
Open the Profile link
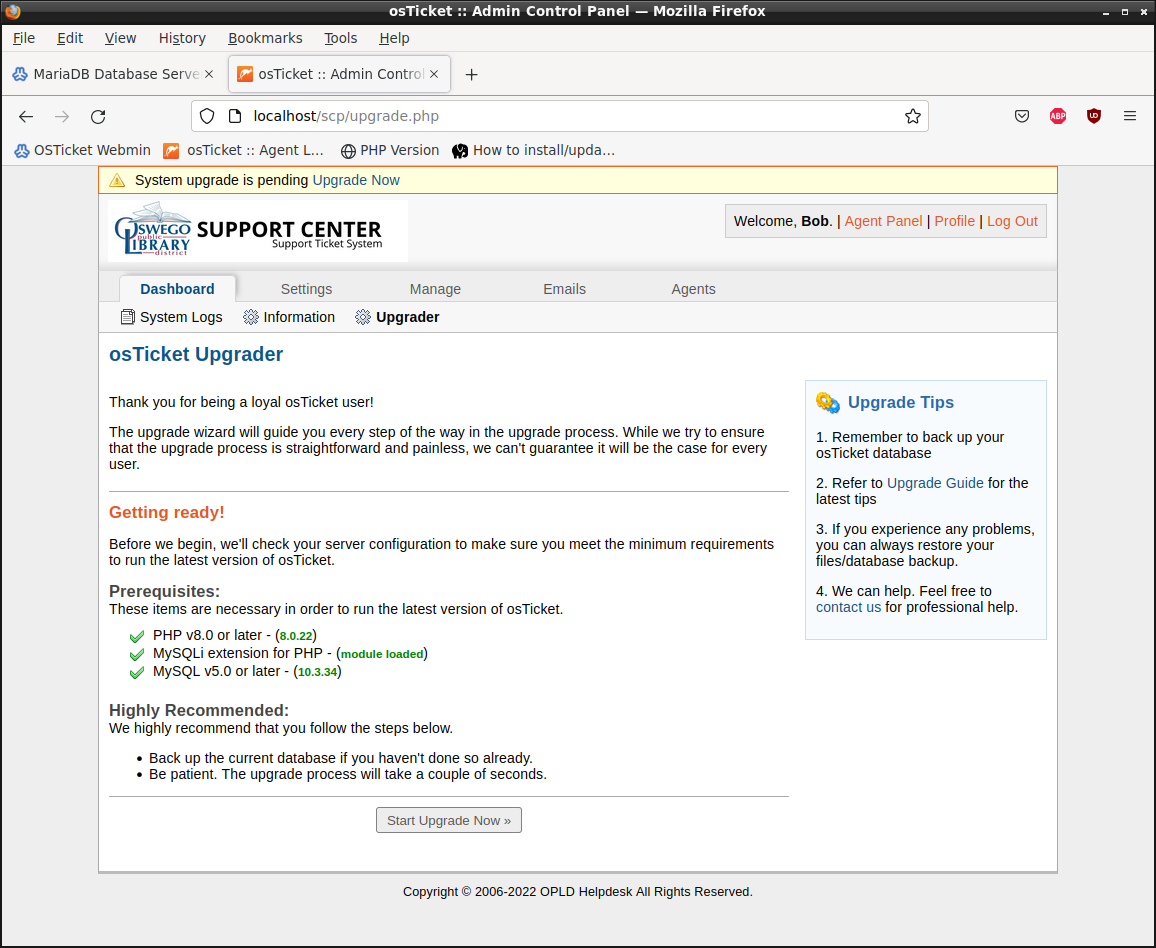tap(955, 221)
